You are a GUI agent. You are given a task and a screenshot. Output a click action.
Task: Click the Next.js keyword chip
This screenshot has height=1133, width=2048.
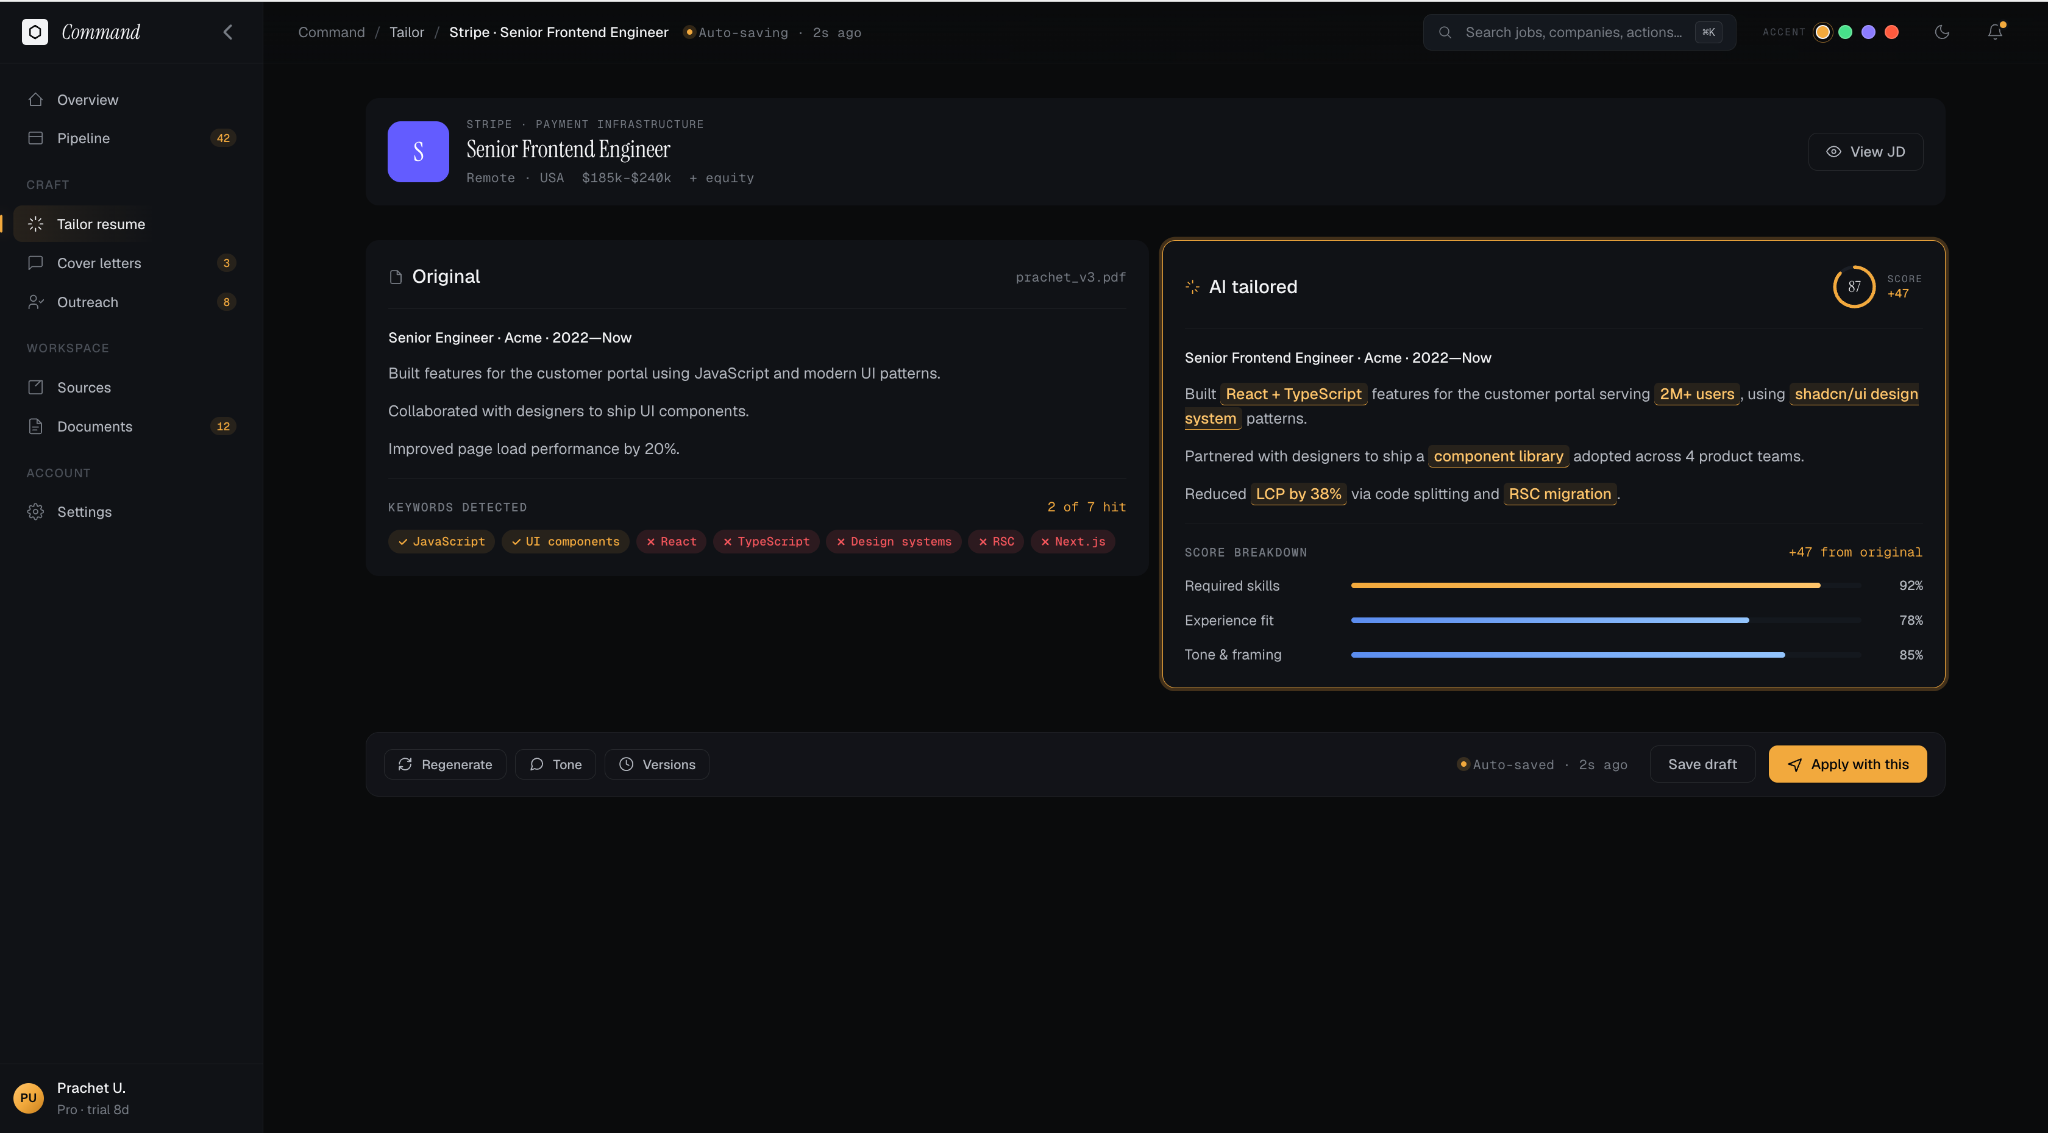(x=1073, y=542)
